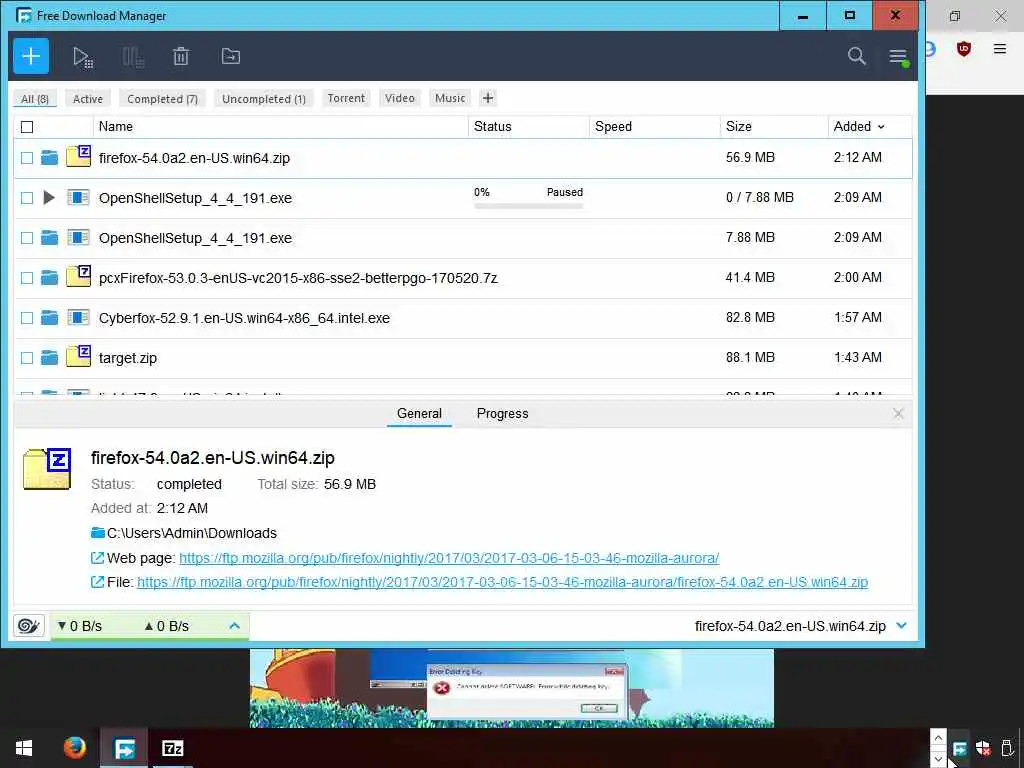Collapse details with bottom-right chevron

click(902, 626)
